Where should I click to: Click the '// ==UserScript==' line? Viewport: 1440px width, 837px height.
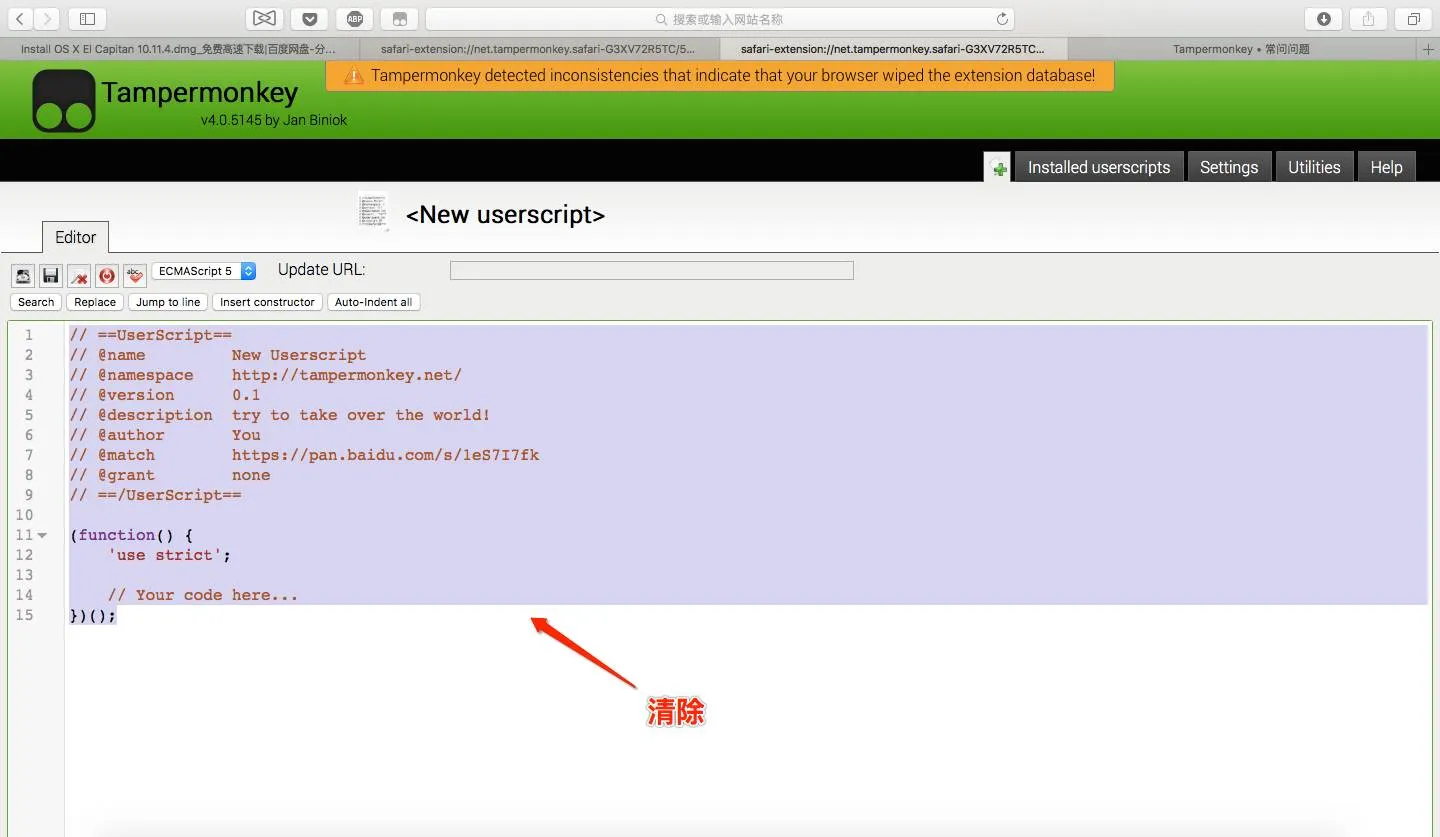[x=150, y=335]
